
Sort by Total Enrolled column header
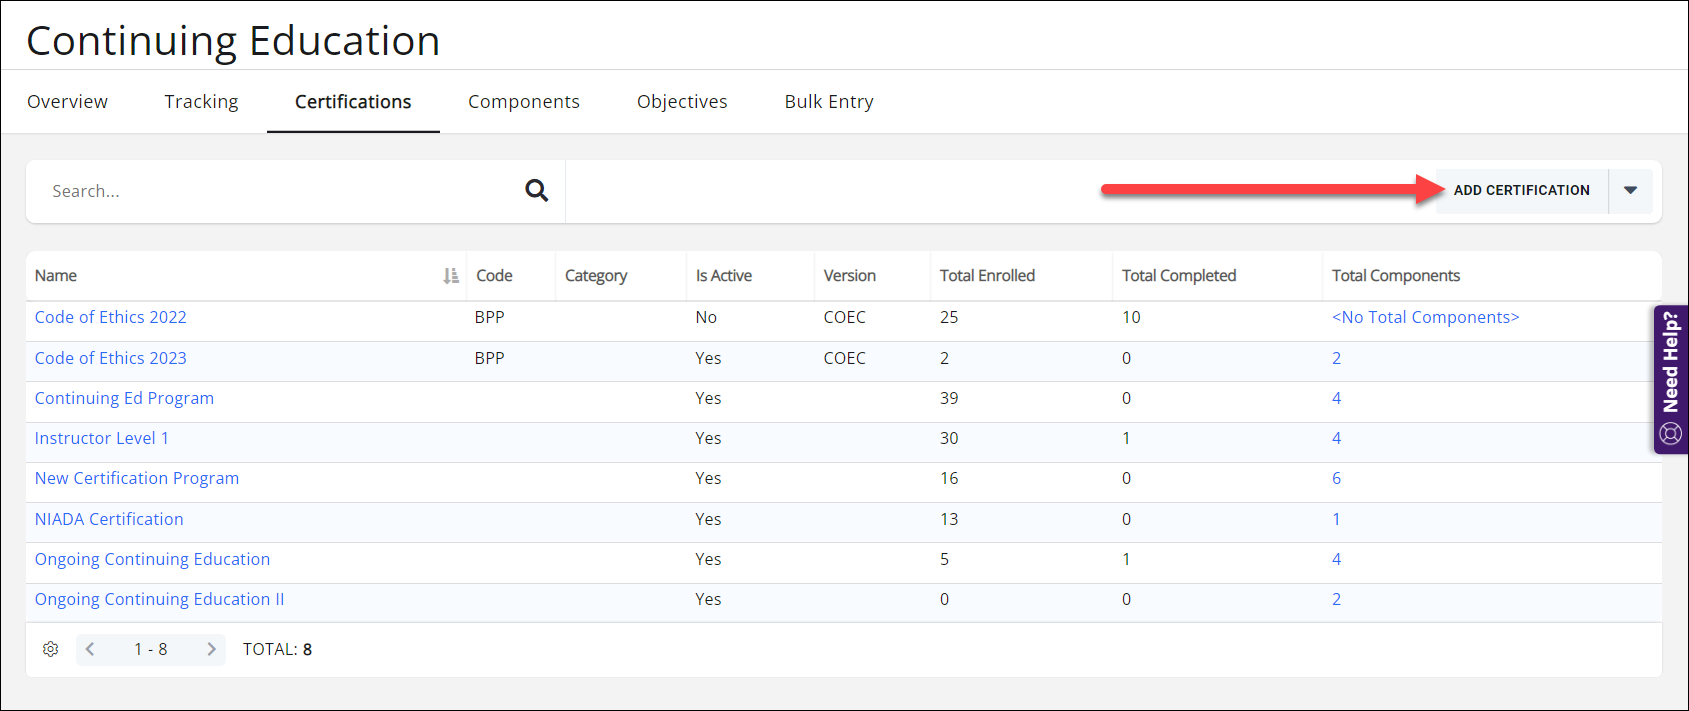(987, 276)
